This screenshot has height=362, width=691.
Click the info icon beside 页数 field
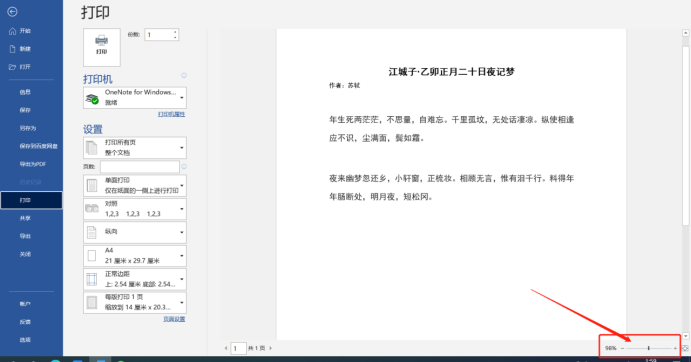coord(184,167)
